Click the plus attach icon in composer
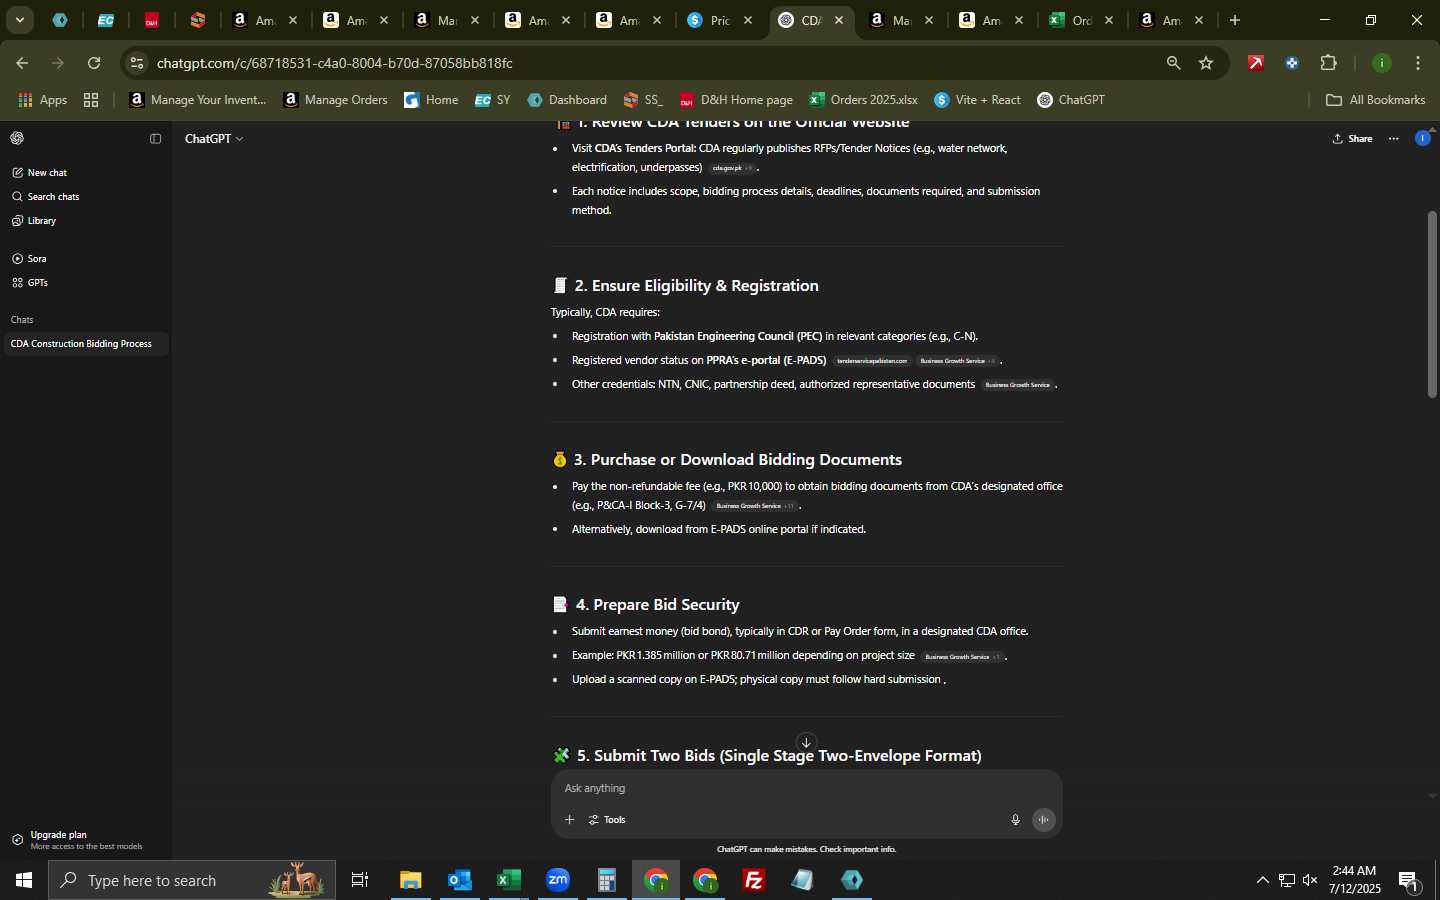The image size is (1440, 900). (569, 820)
